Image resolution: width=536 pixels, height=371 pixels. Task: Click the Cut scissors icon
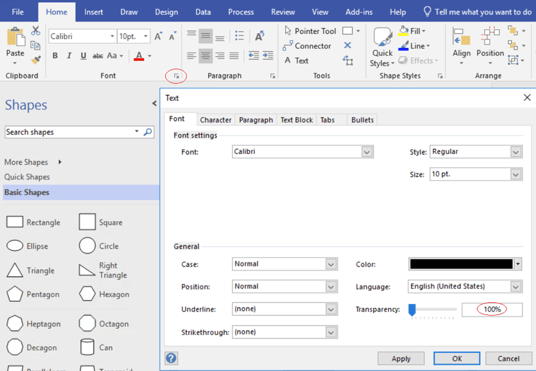click(x=36, y=30)
